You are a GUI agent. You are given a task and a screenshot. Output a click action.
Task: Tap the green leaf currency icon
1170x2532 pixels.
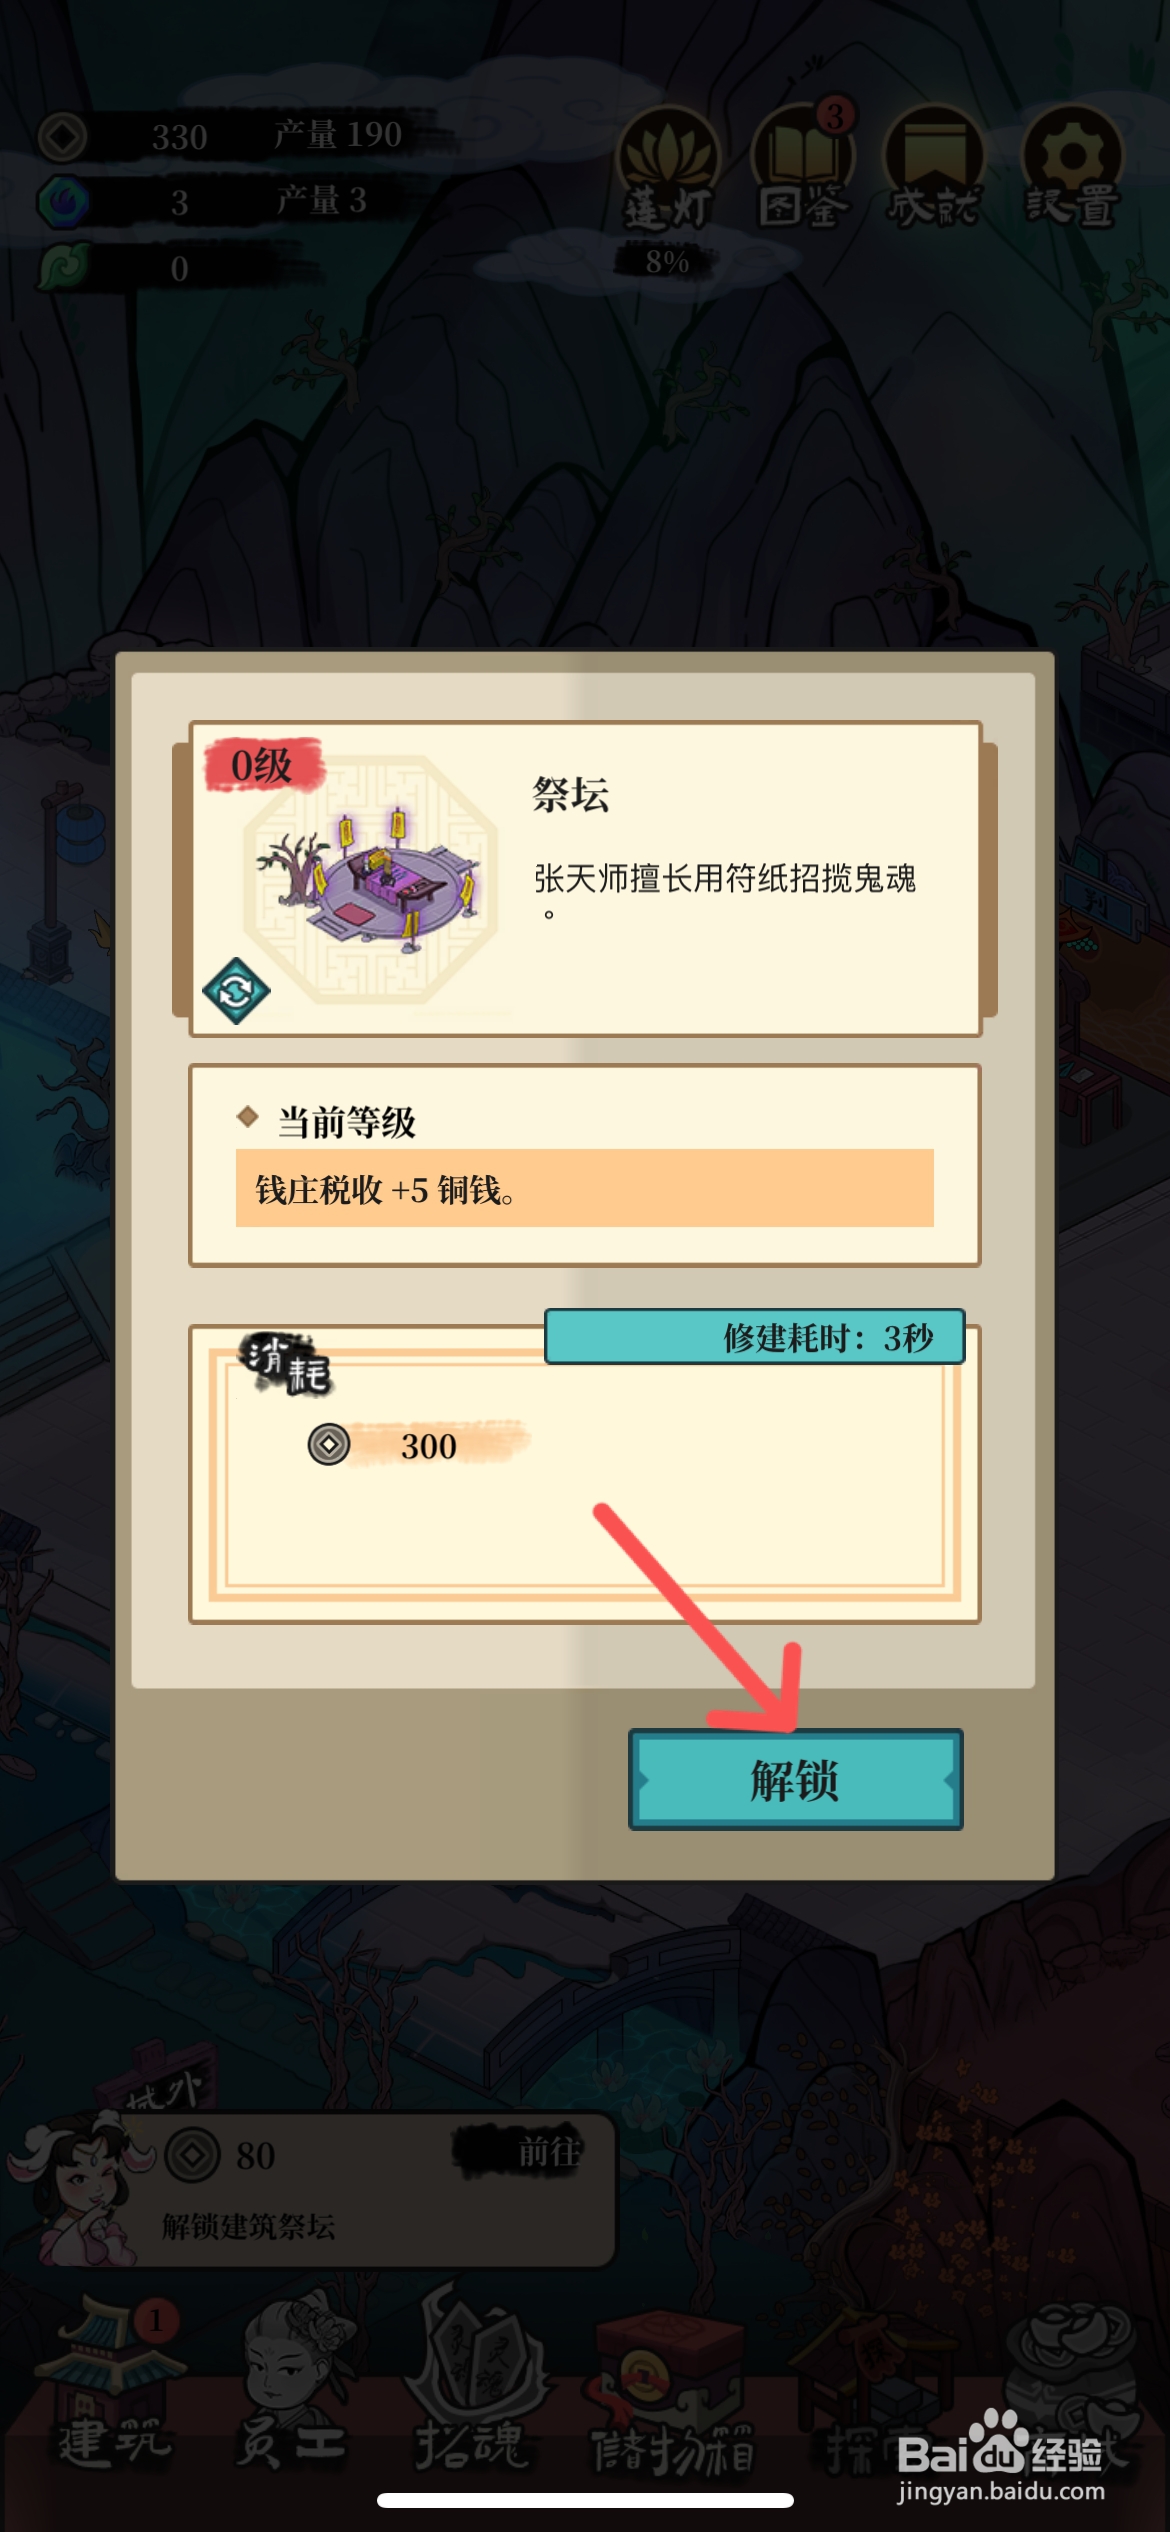[62, 267]
